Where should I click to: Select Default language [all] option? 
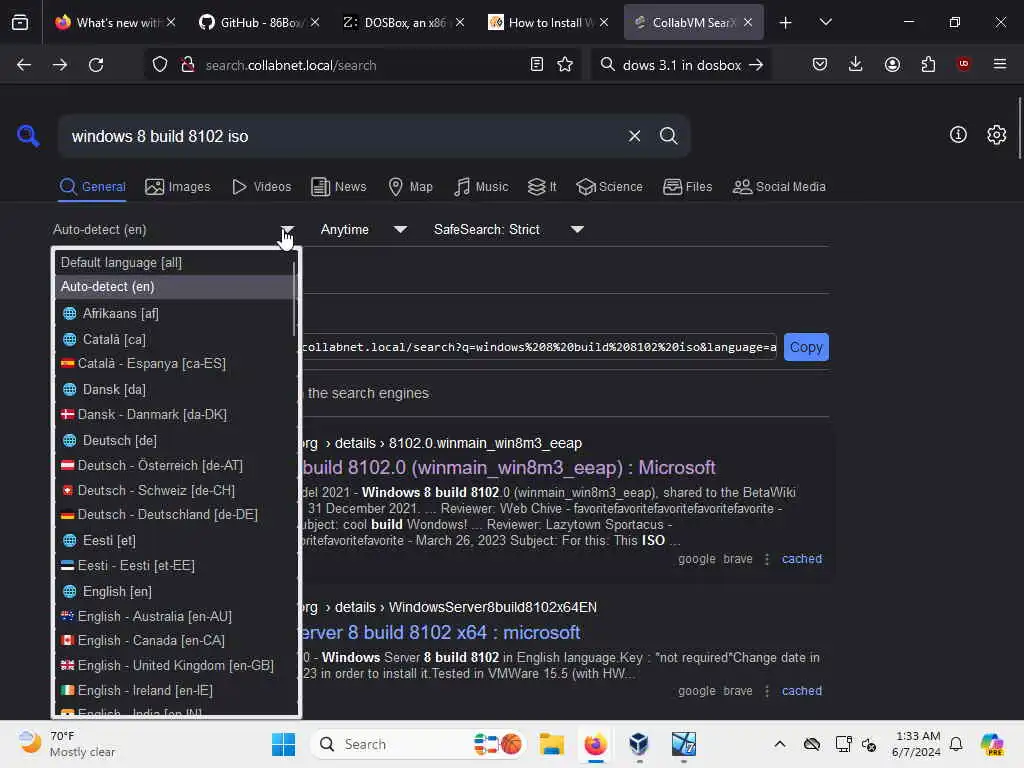click(175, 263)
